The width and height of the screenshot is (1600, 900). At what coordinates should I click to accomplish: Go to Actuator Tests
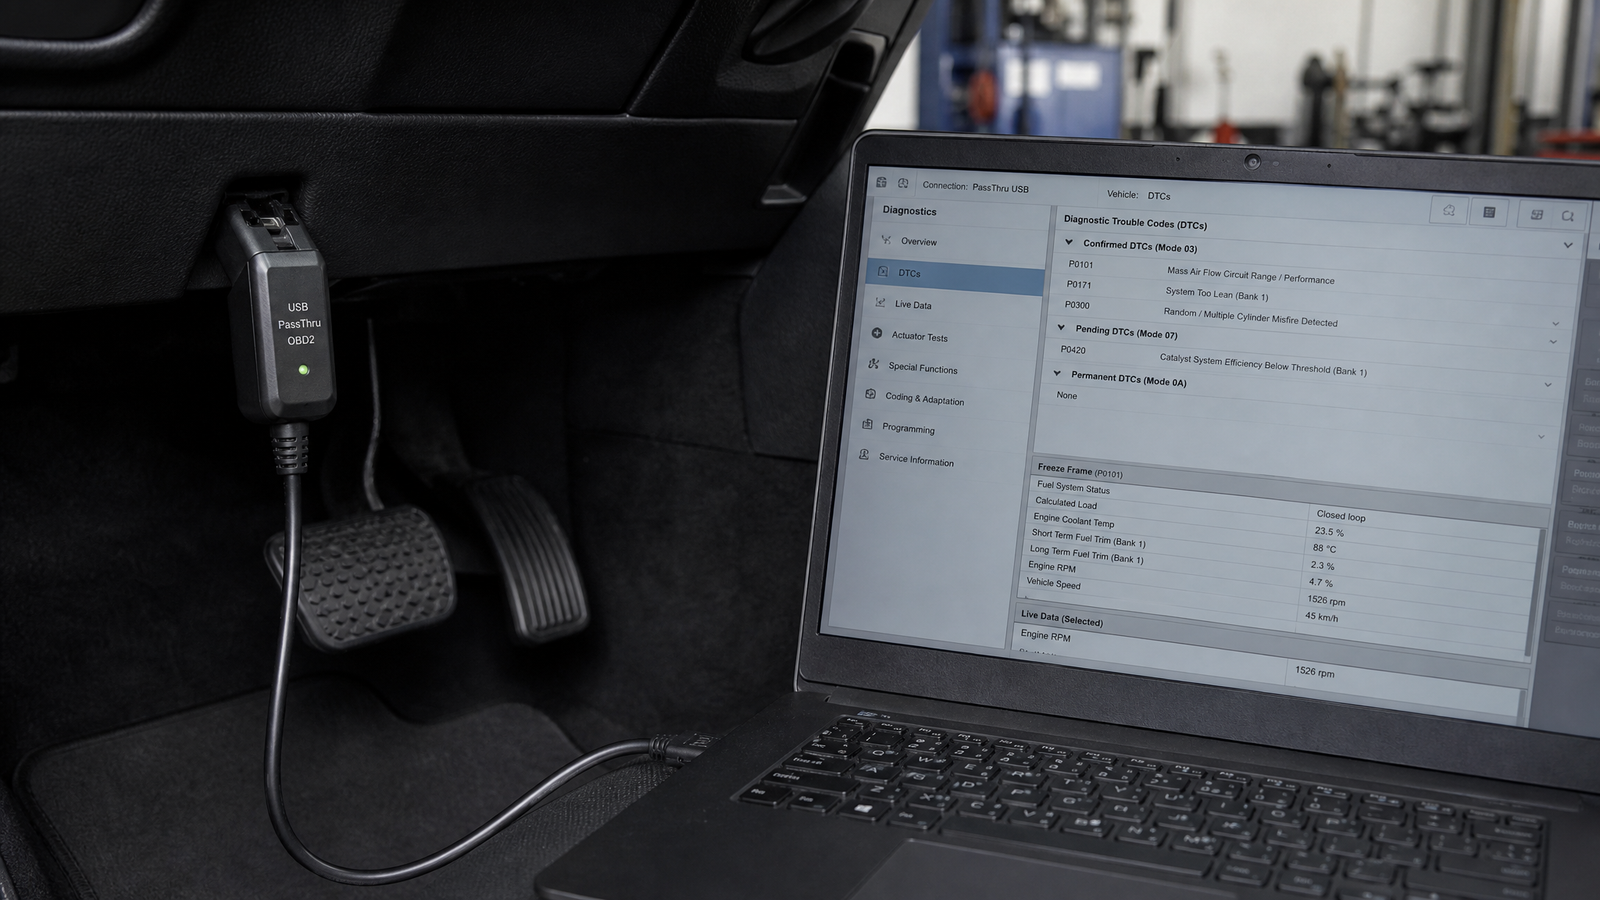pyautogui.click(x=920, y=337)
